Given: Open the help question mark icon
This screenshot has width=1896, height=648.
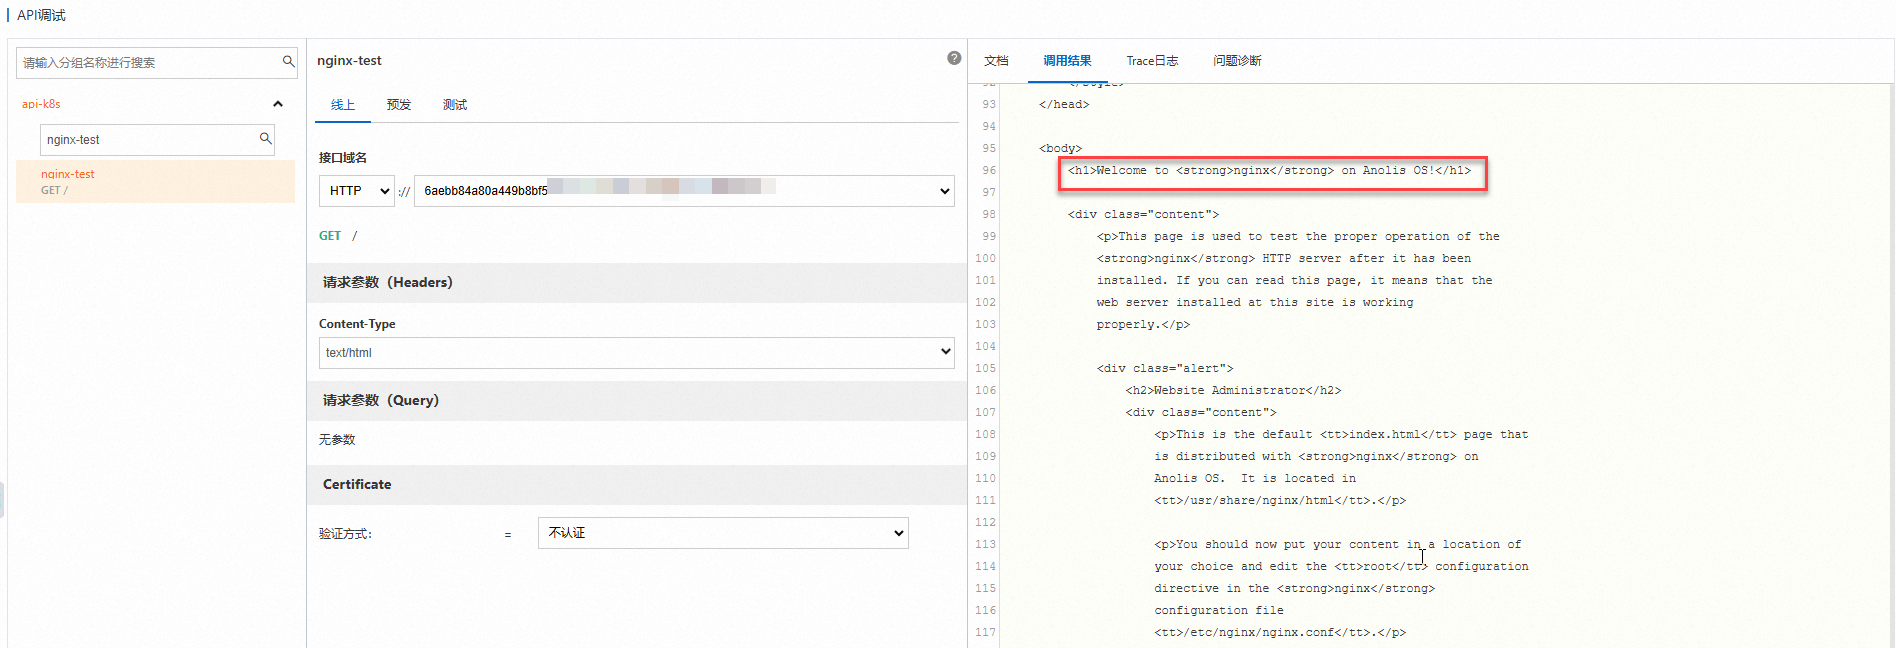Looking at the screenshot, I should point(954,58).
